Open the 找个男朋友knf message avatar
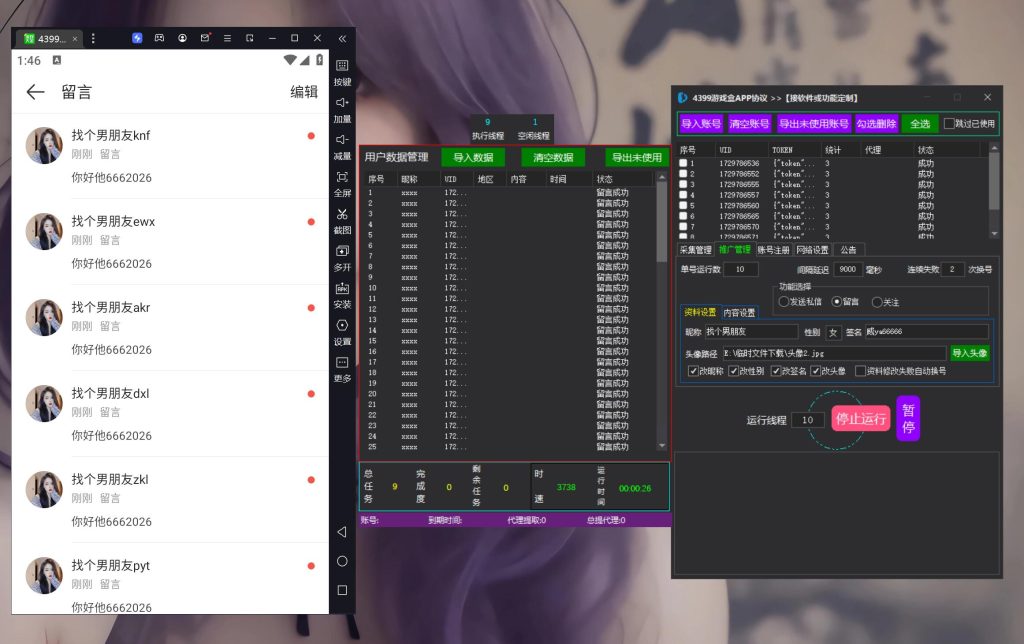This screenshot has height=644, width=1024. [x=44, y=145]
